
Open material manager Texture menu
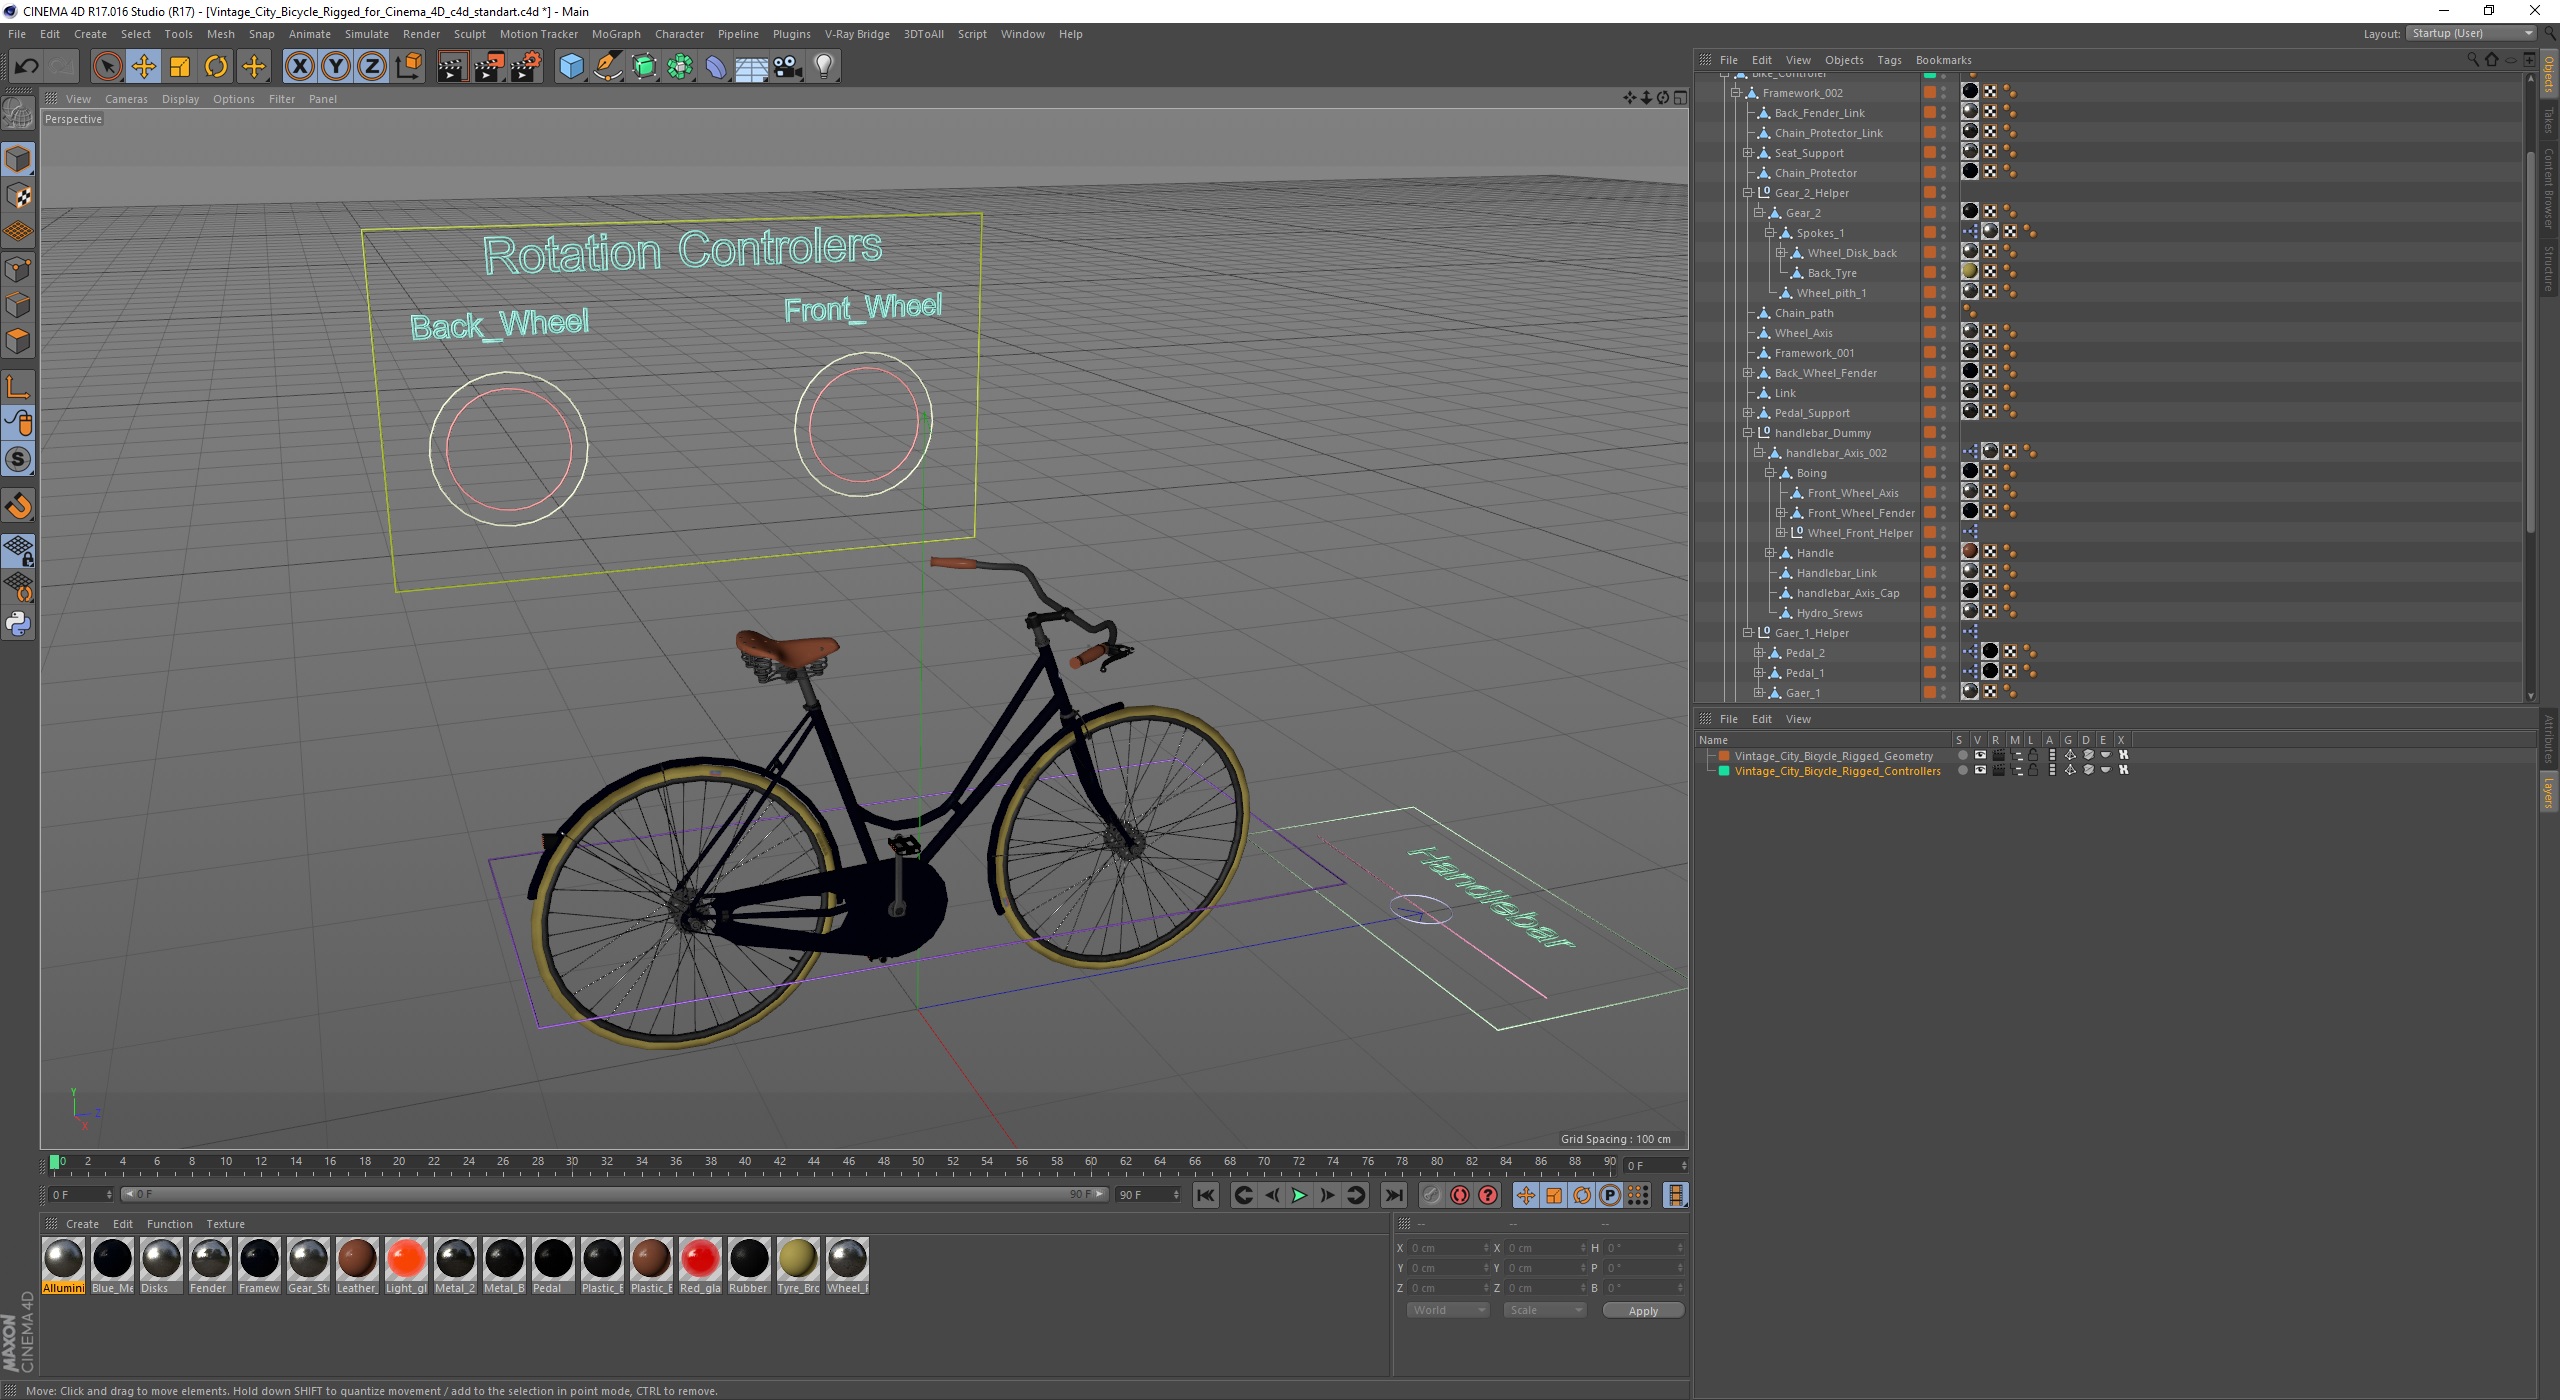point(225,1224)
